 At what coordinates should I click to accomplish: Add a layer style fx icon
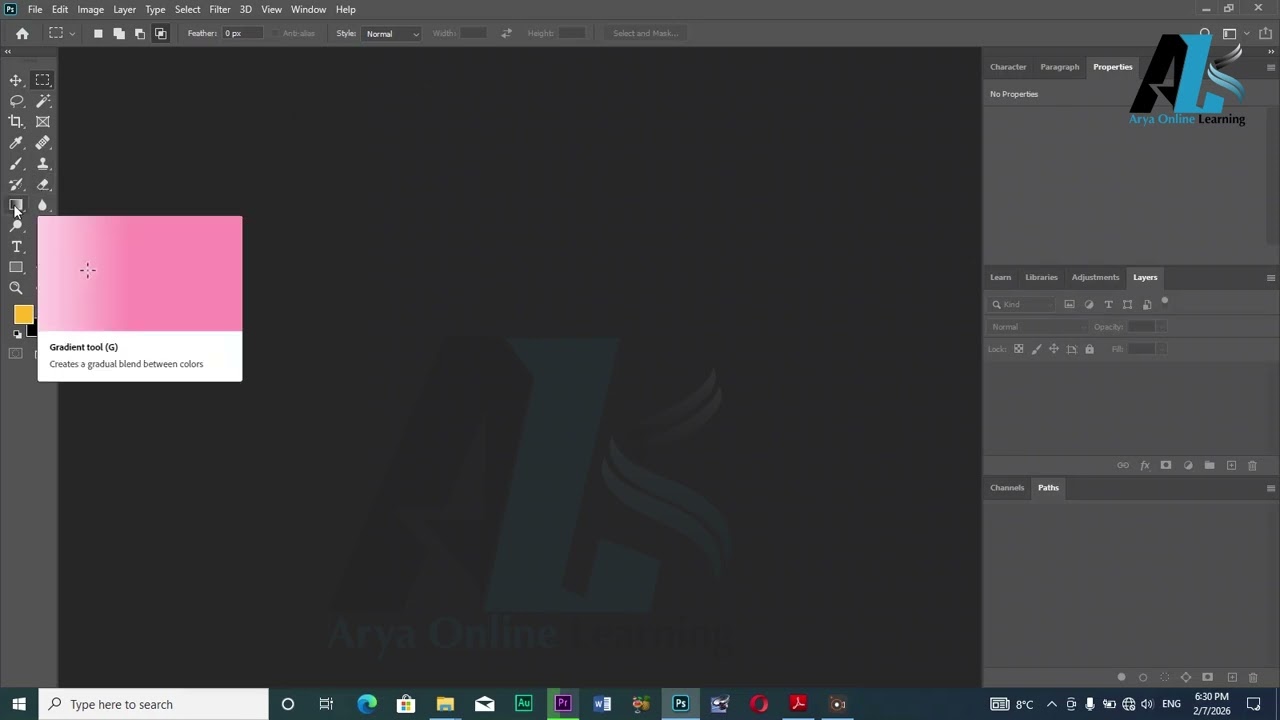tap(1145, 466)
